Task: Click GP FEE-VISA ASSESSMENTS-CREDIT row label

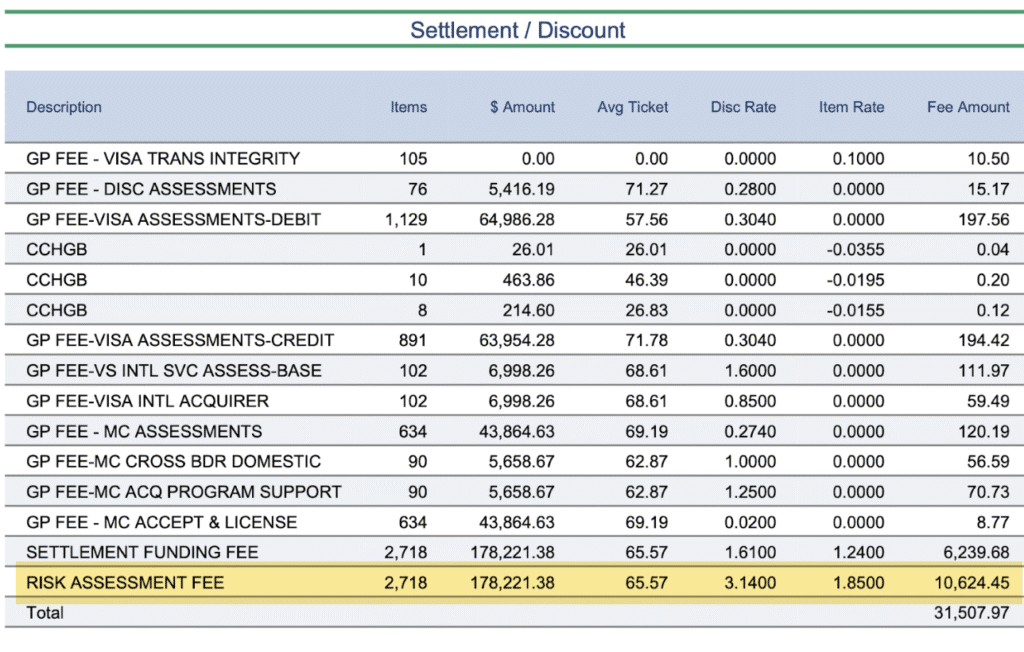Action: point(180,340)
